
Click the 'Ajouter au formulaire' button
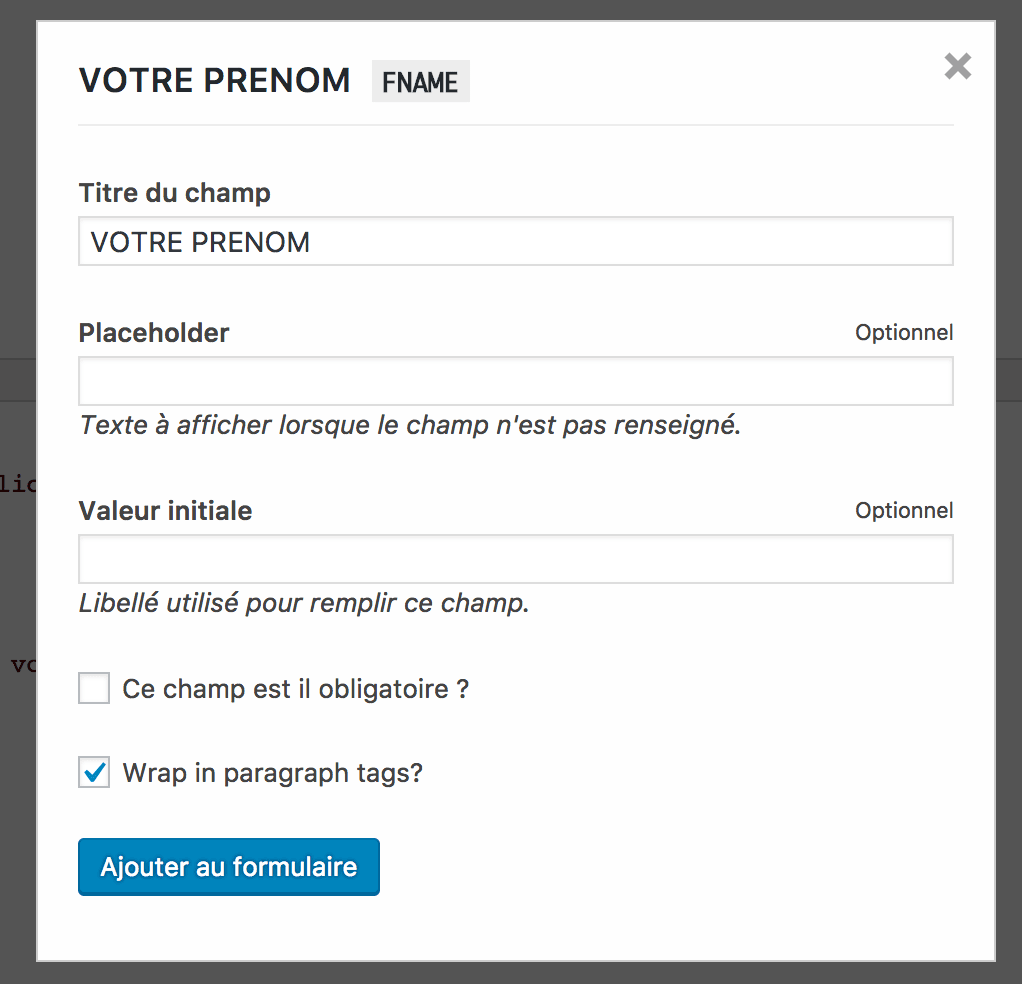coord(228,866)
